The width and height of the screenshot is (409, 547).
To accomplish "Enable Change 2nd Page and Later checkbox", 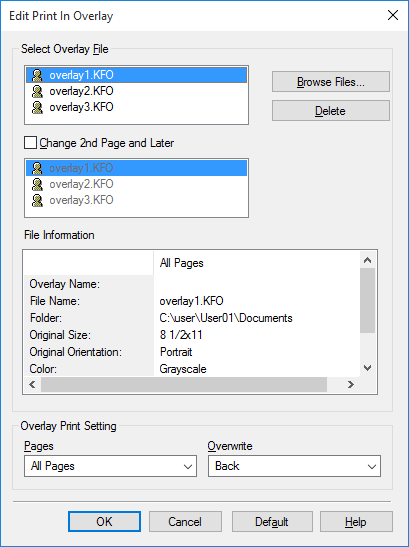I will coord(30,143).
